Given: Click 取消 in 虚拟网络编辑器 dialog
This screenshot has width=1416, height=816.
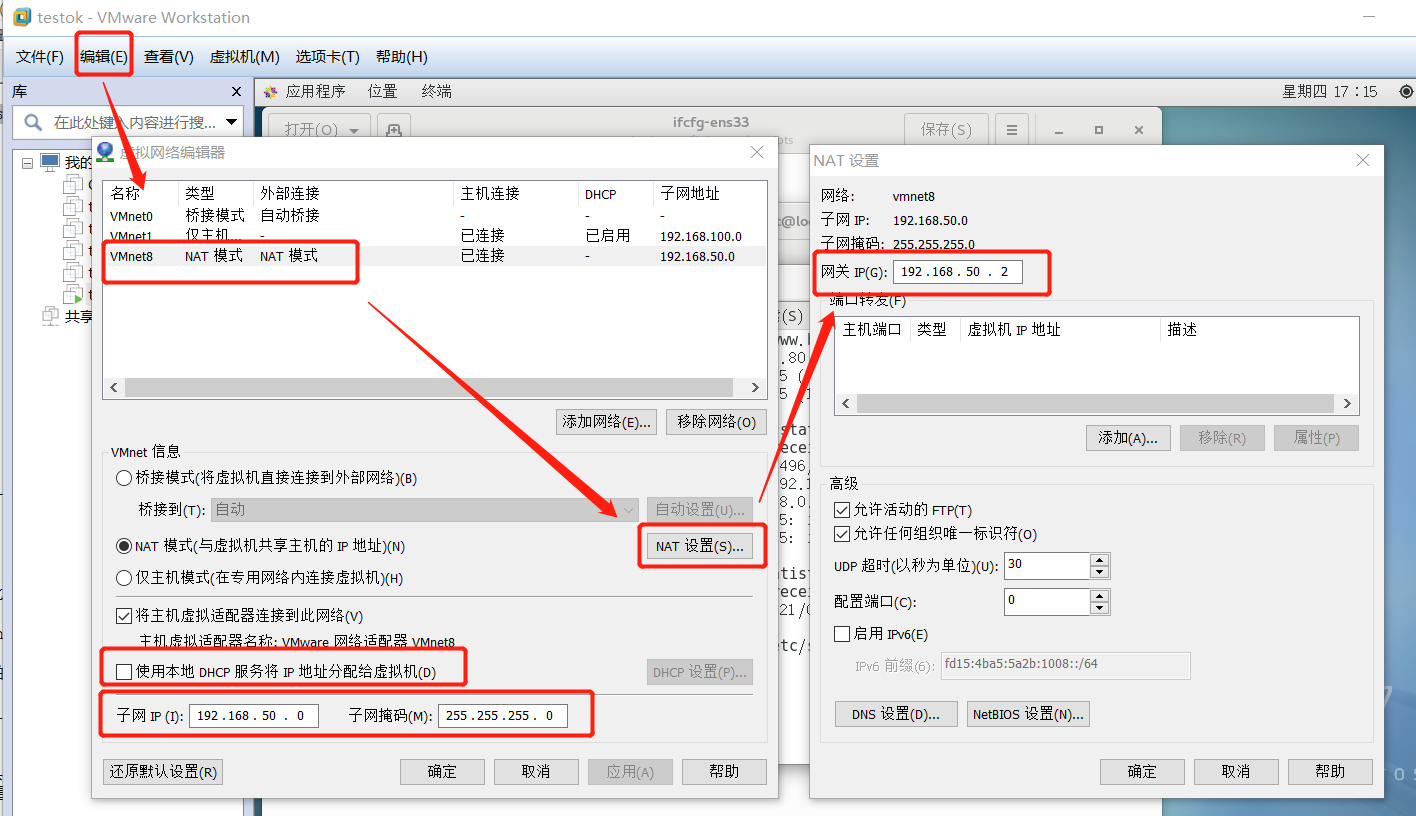Looking at the screenshot, I should point(536,772).
